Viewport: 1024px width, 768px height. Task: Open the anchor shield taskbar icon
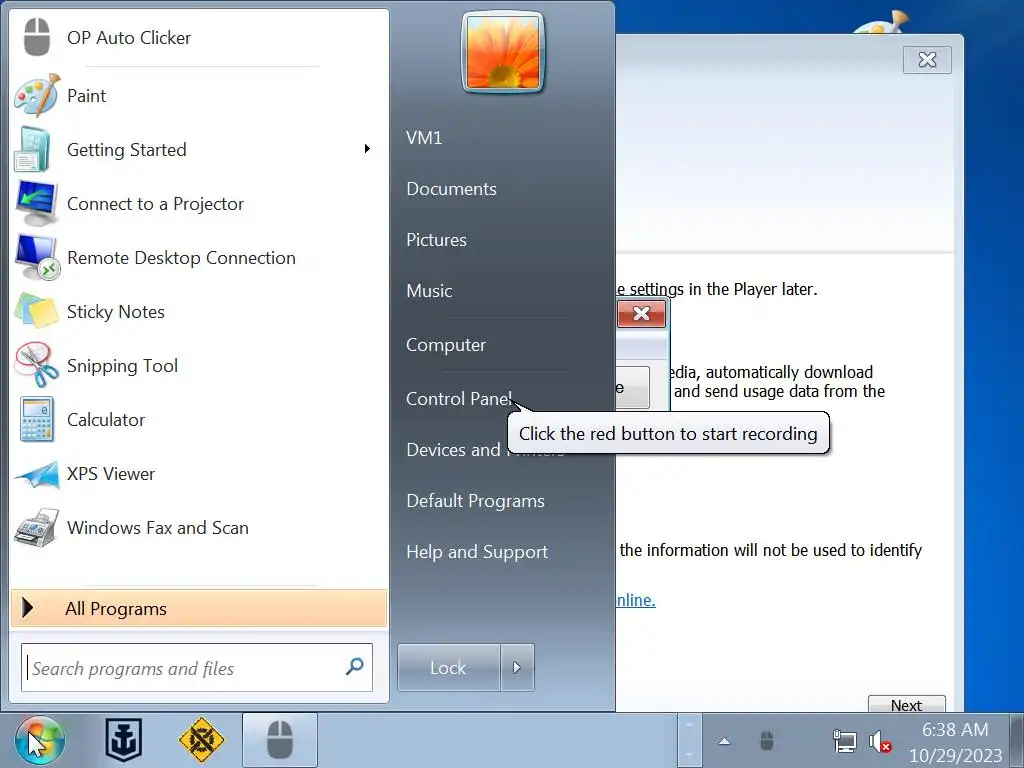click(x=123, y=741)
